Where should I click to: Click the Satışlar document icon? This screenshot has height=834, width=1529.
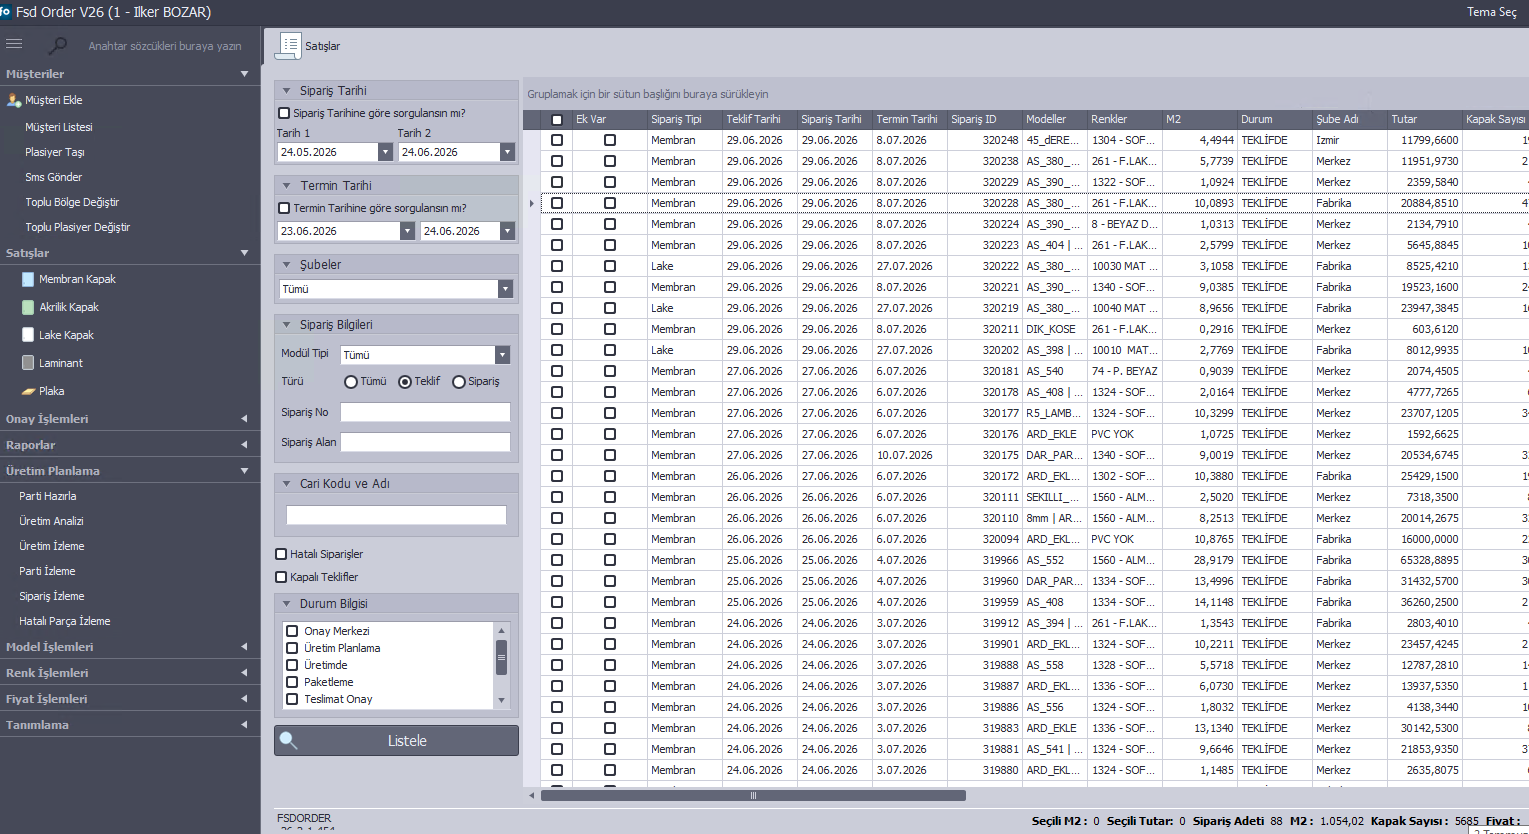tap(290, 45)
